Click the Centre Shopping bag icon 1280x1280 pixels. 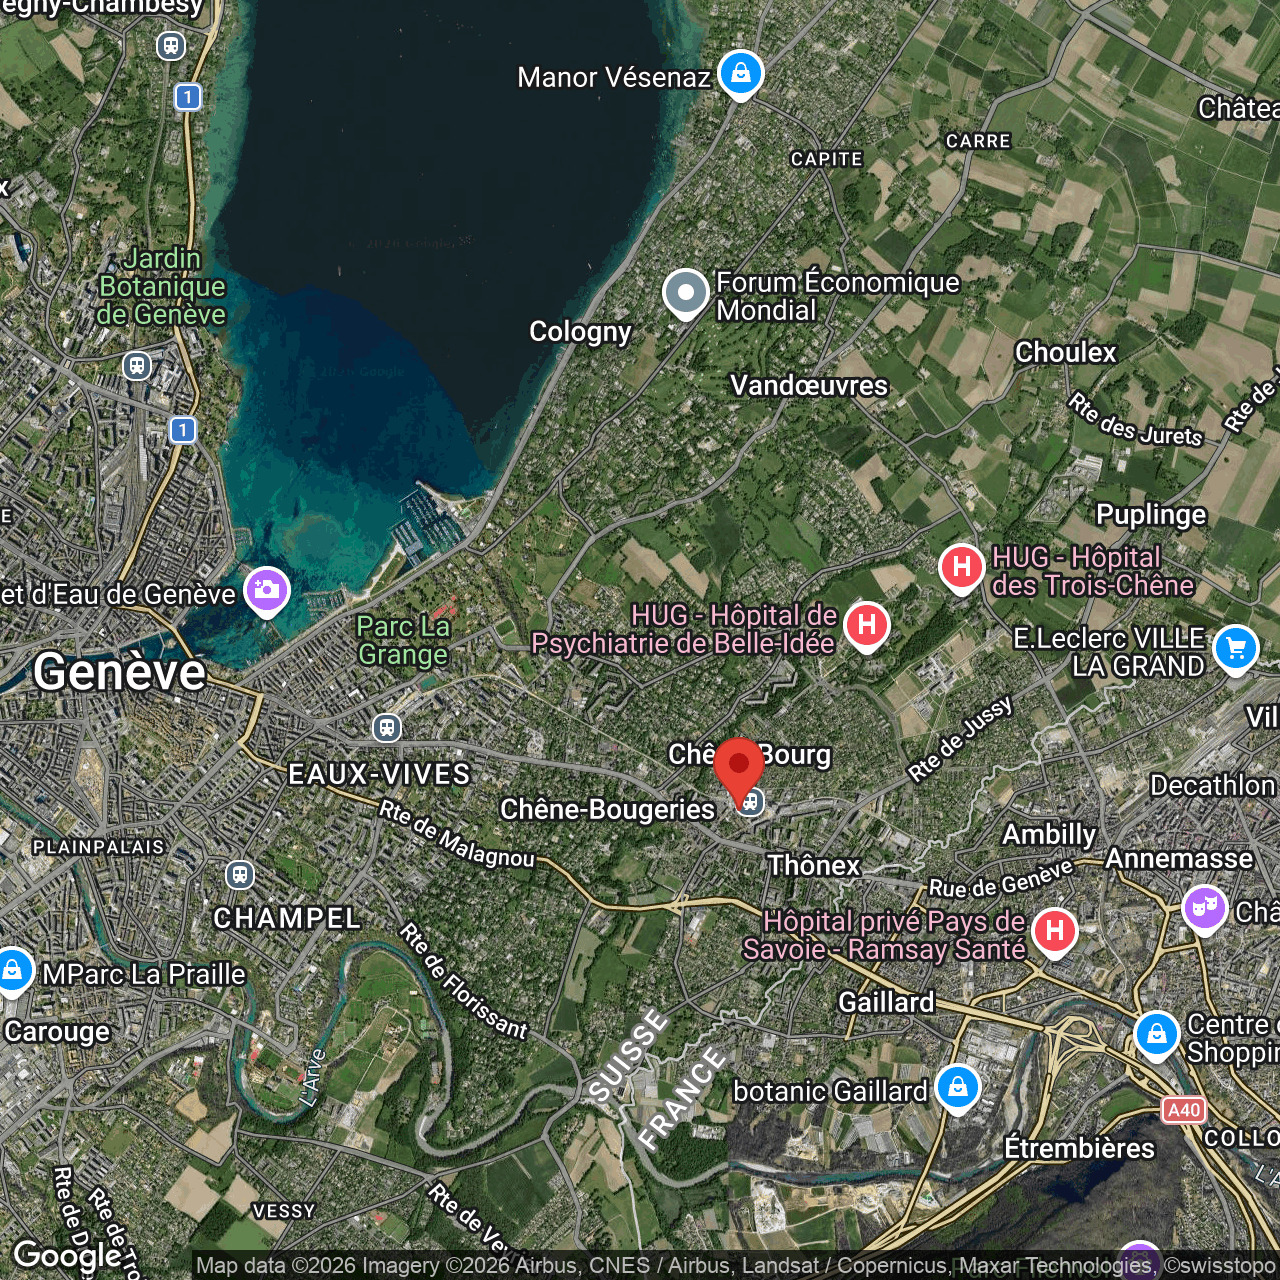(1157, 1035)
